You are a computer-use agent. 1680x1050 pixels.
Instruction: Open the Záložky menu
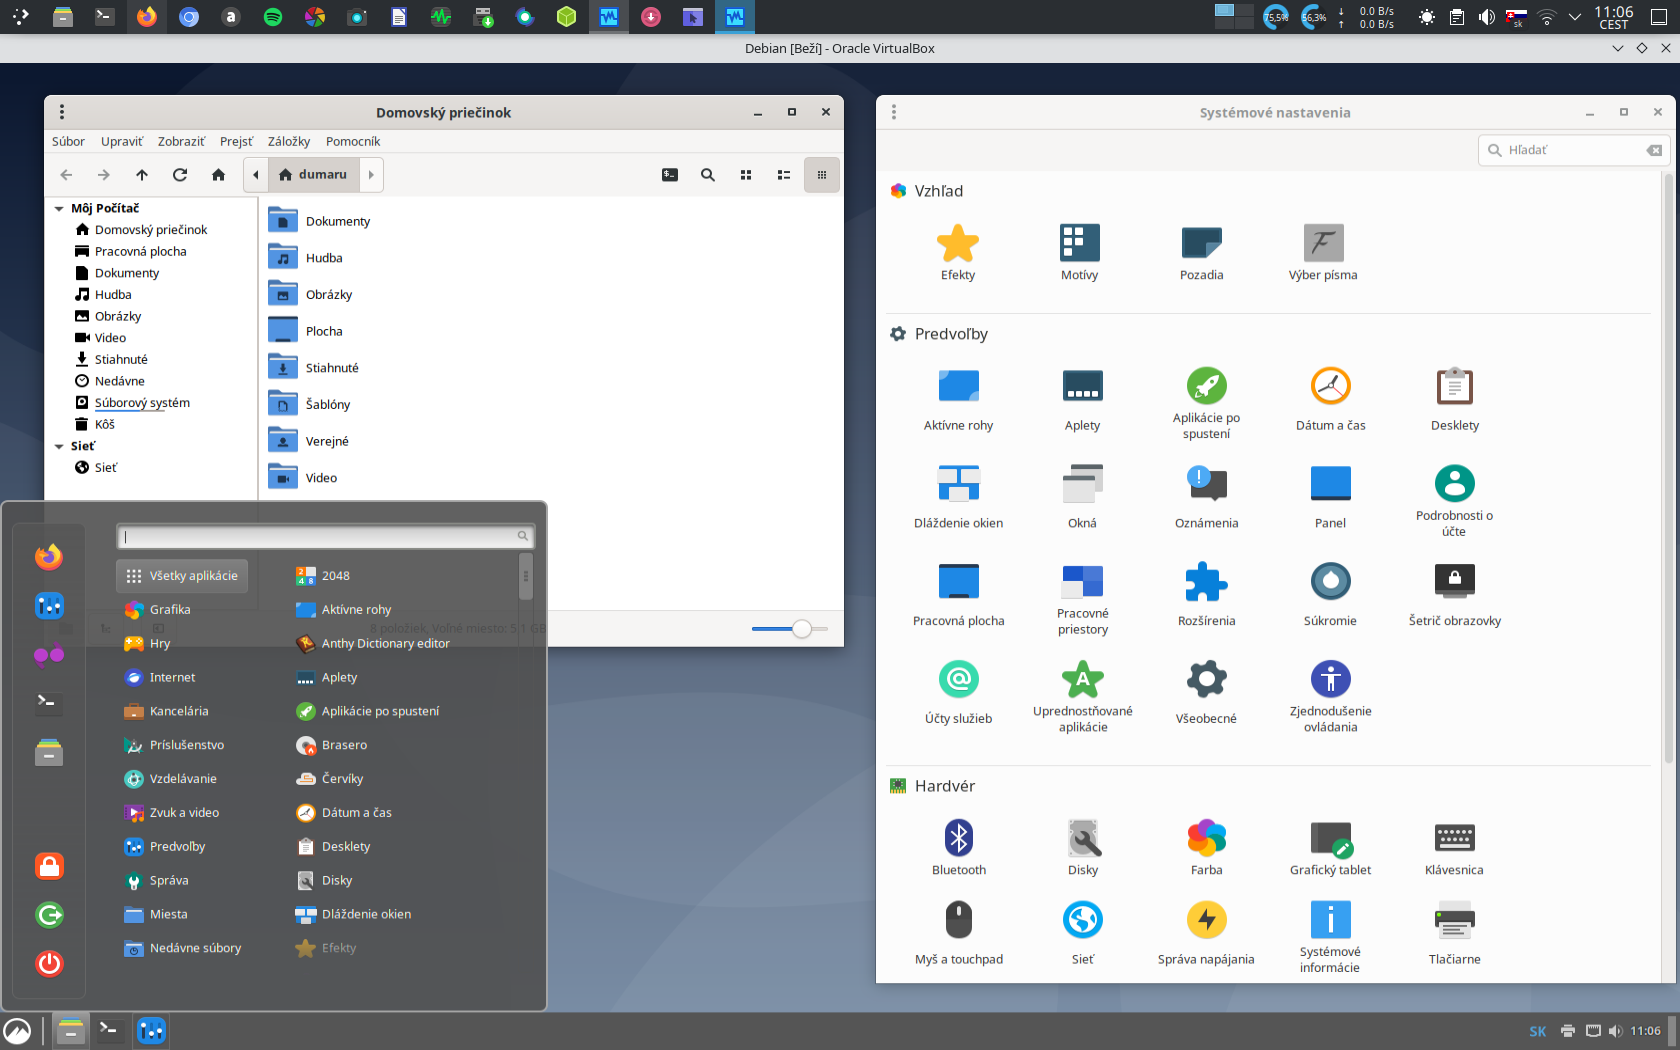coord(289,142)
